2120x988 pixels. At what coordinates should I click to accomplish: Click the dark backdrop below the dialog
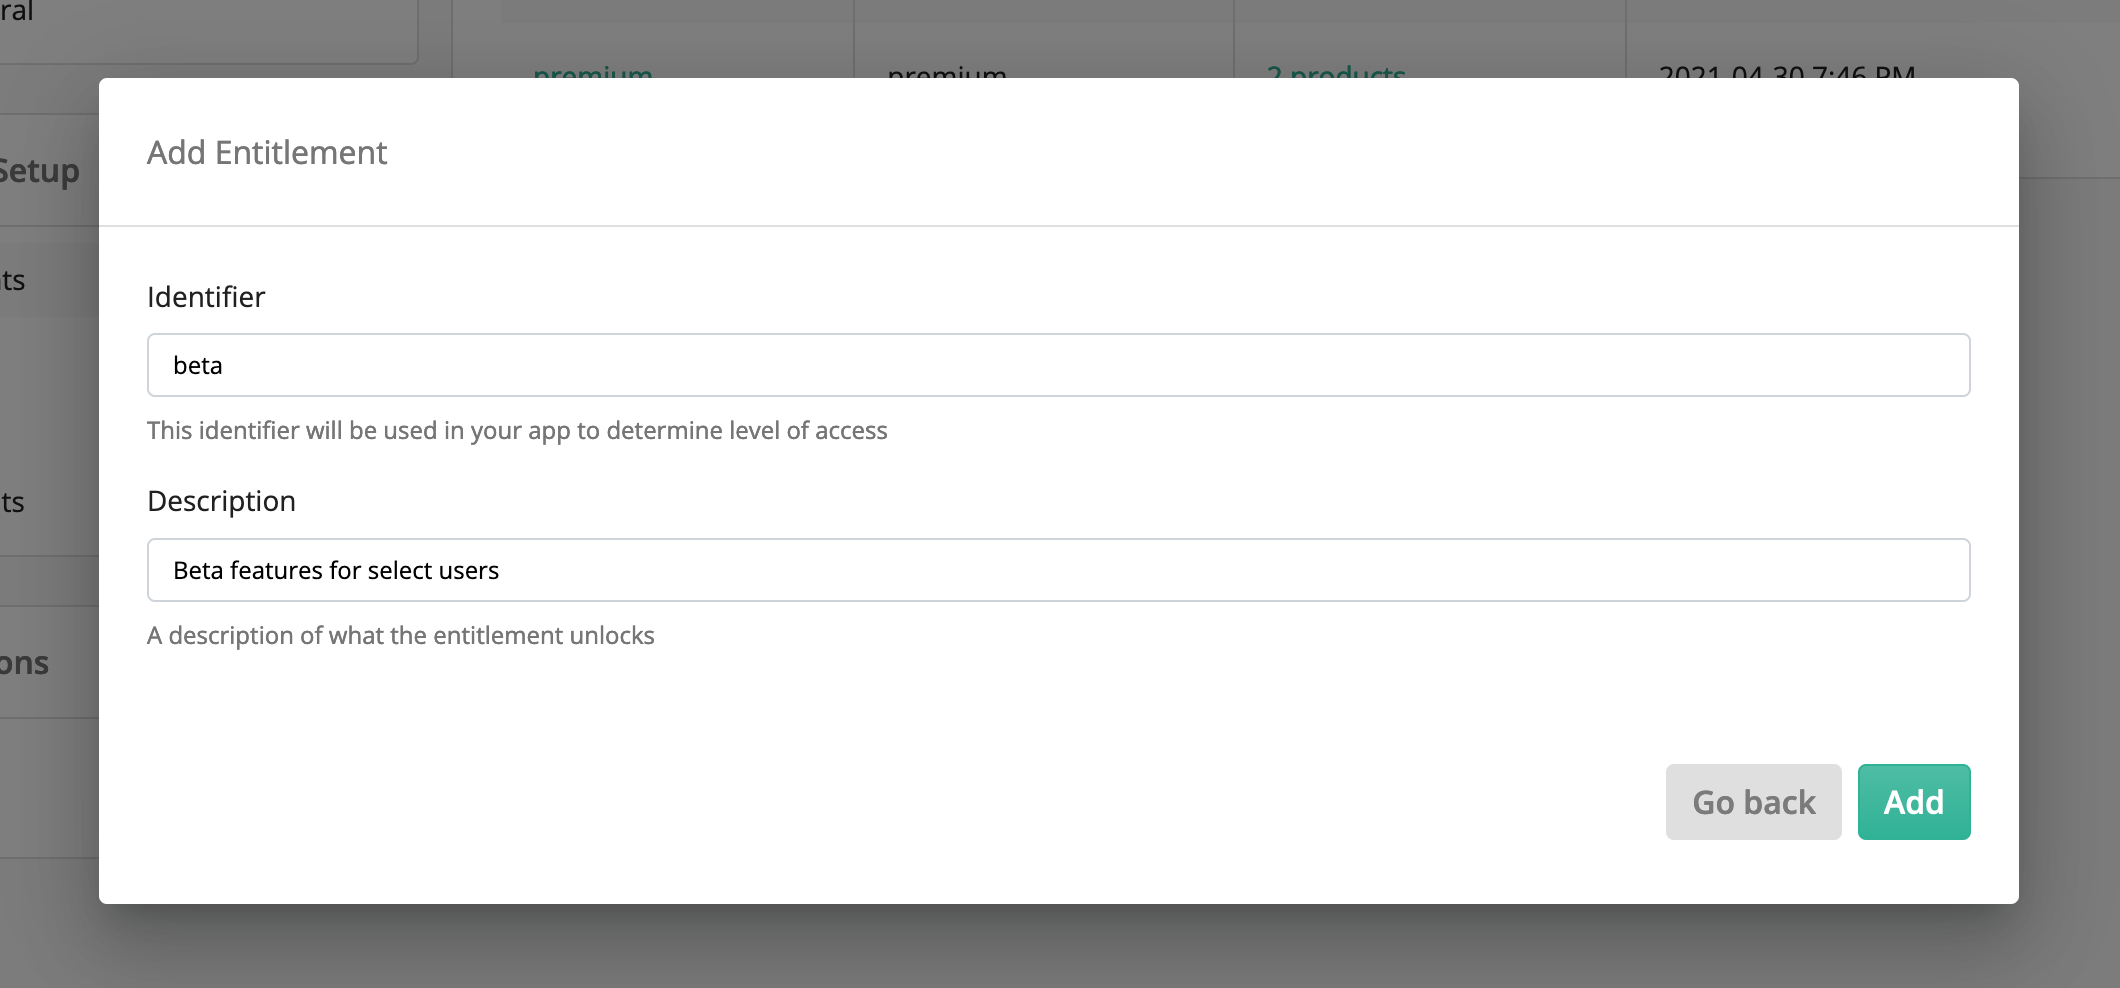(x=1058, y=946)
